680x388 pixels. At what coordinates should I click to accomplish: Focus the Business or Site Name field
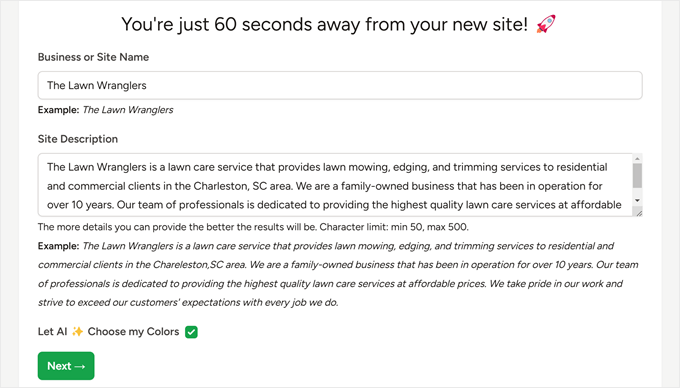coord(340,85)
